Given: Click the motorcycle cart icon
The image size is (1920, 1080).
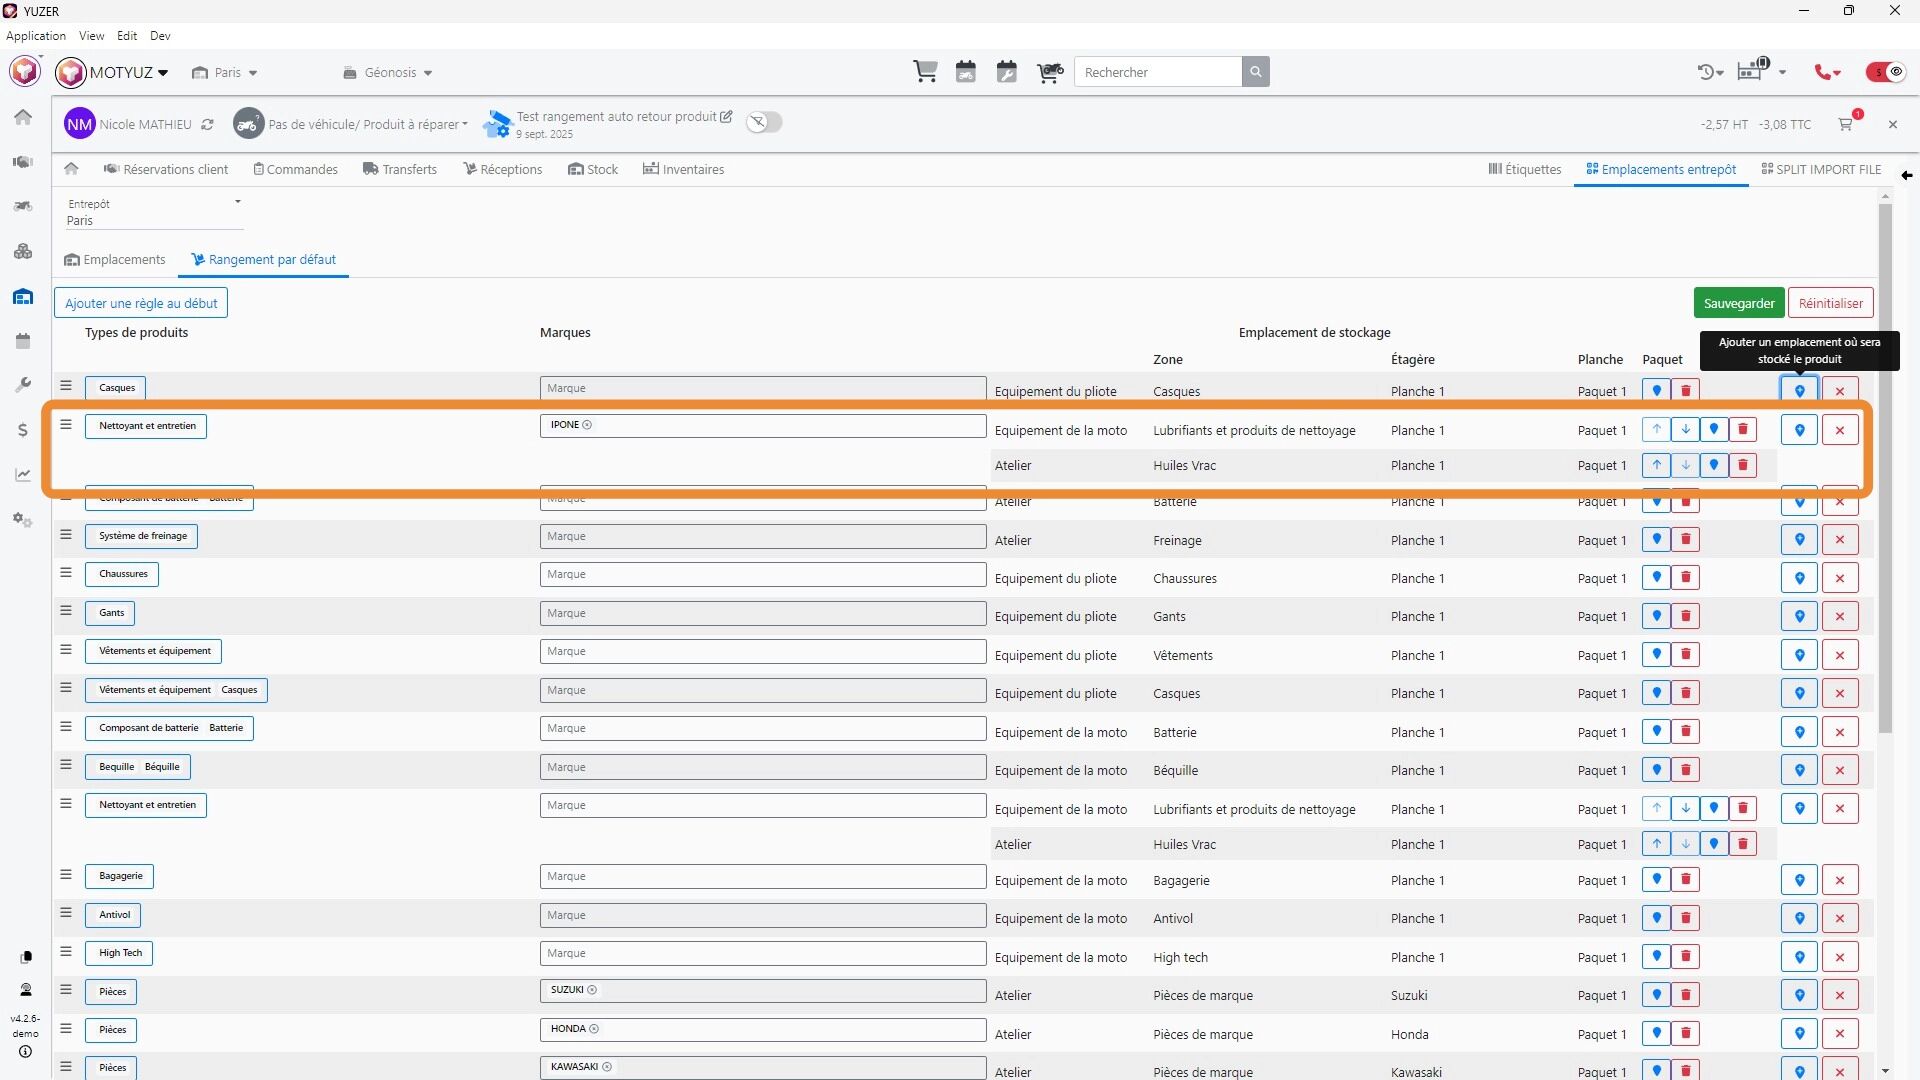Looking at the screenshot, I should pyautogui.click(x=1049, y=72).
